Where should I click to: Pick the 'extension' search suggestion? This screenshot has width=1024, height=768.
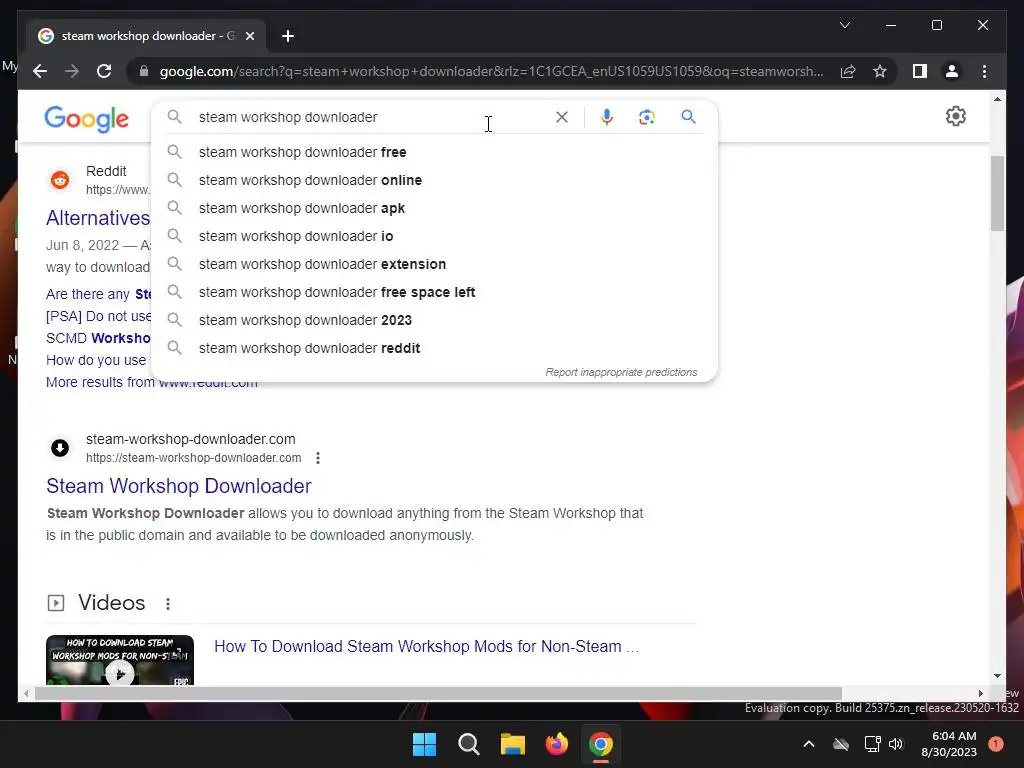pyautogui.click(x=434, y=264)
